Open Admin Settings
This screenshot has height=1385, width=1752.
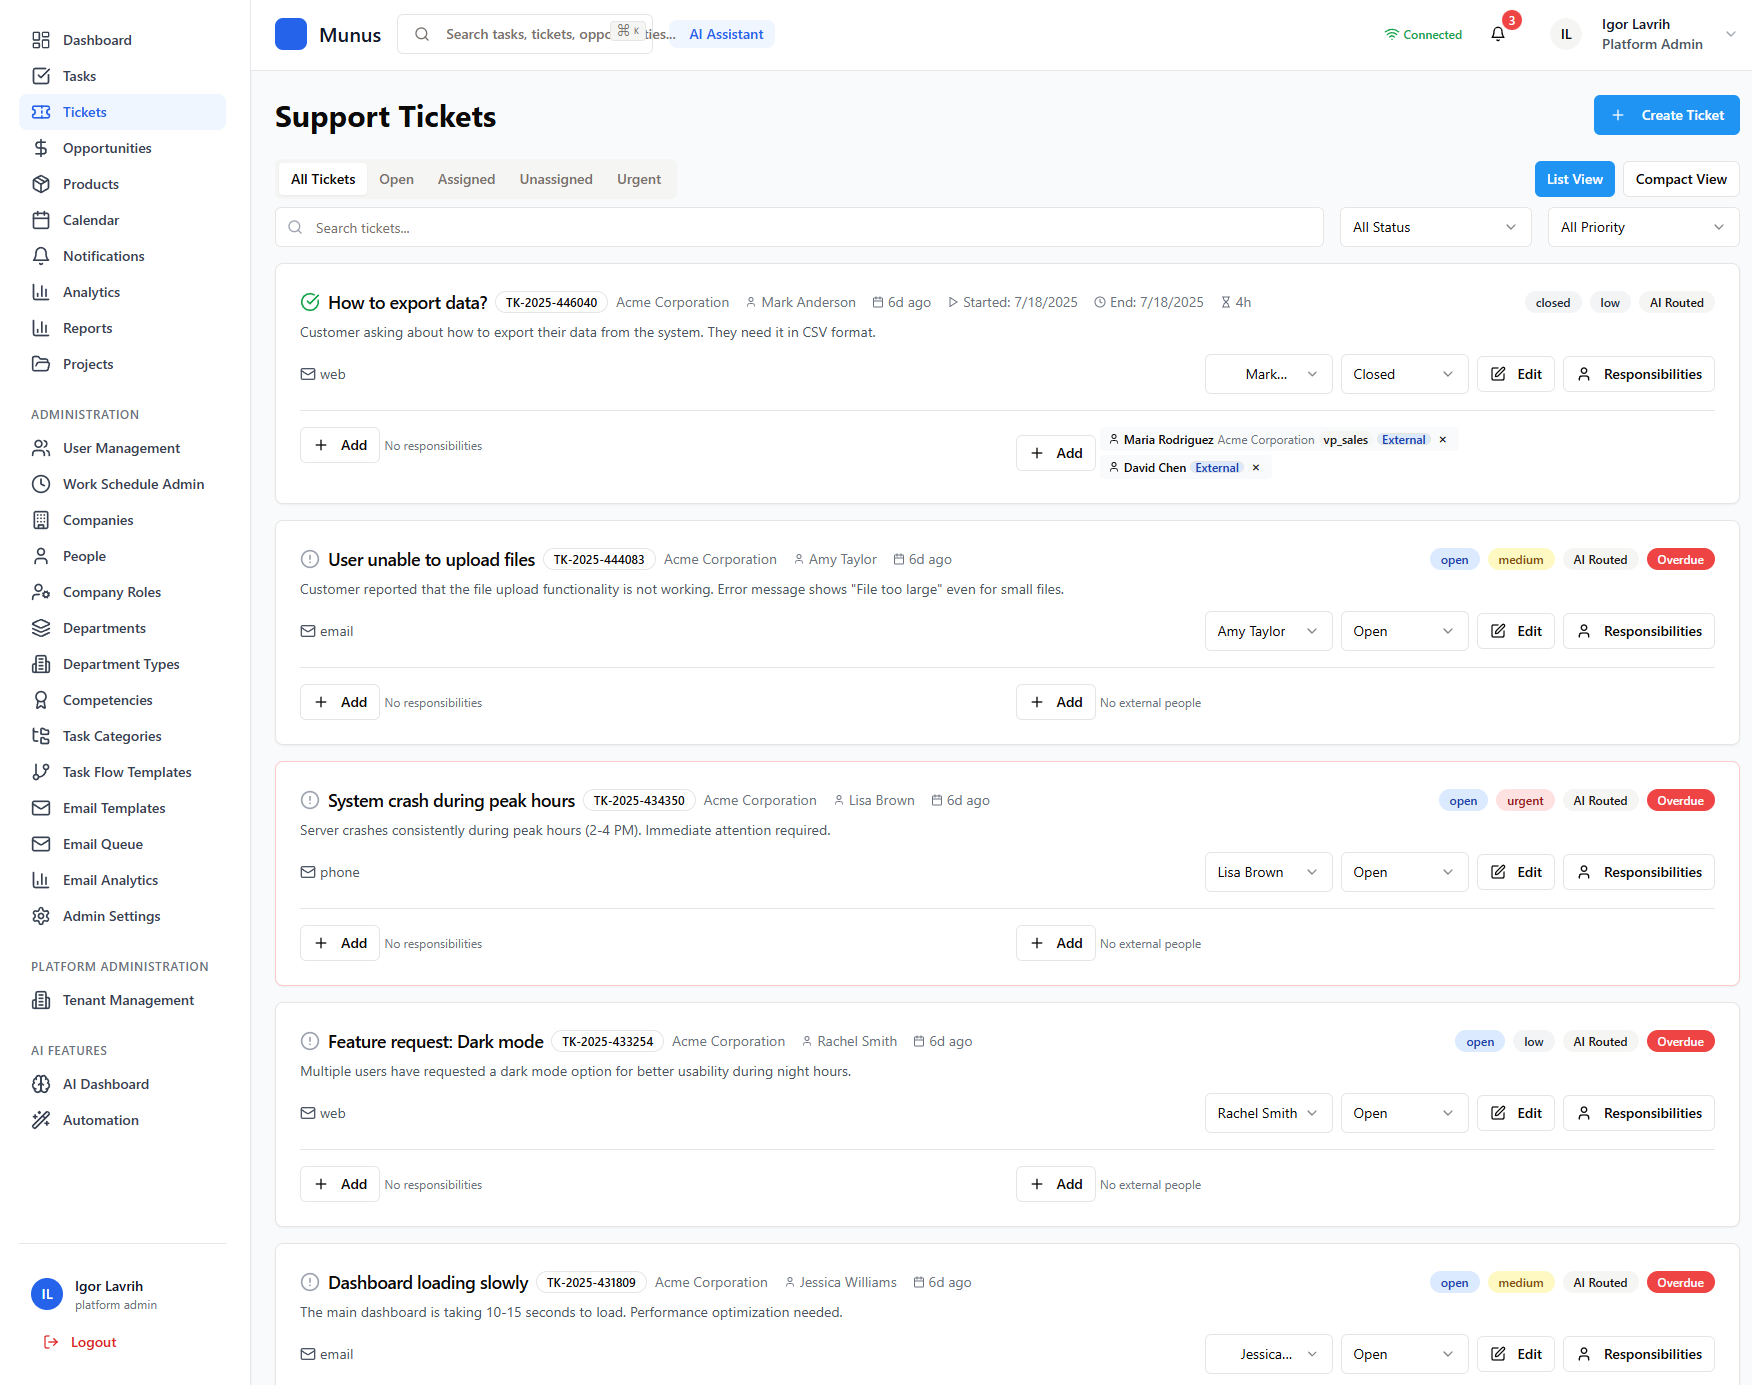click(110, 915)
